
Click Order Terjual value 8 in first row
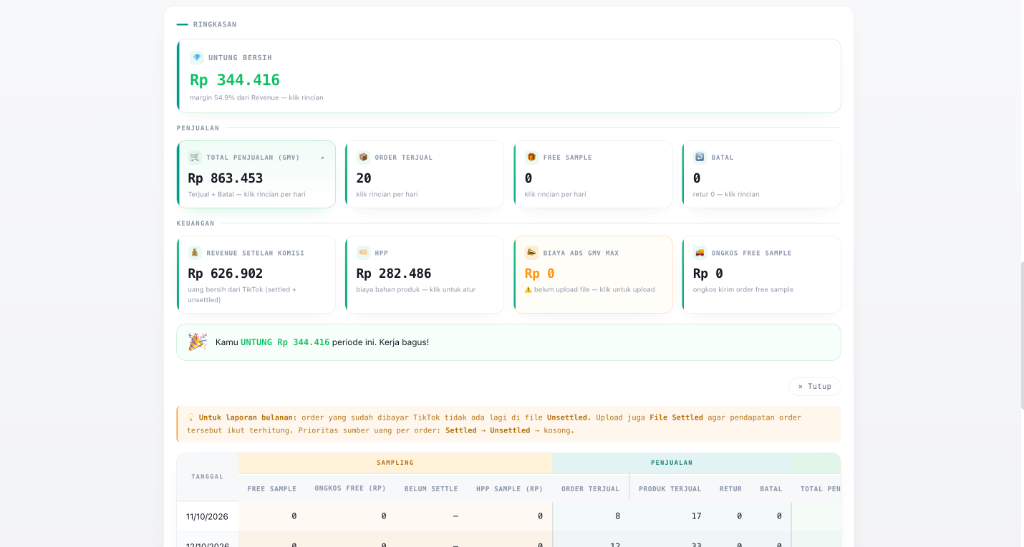click(618, 516)
